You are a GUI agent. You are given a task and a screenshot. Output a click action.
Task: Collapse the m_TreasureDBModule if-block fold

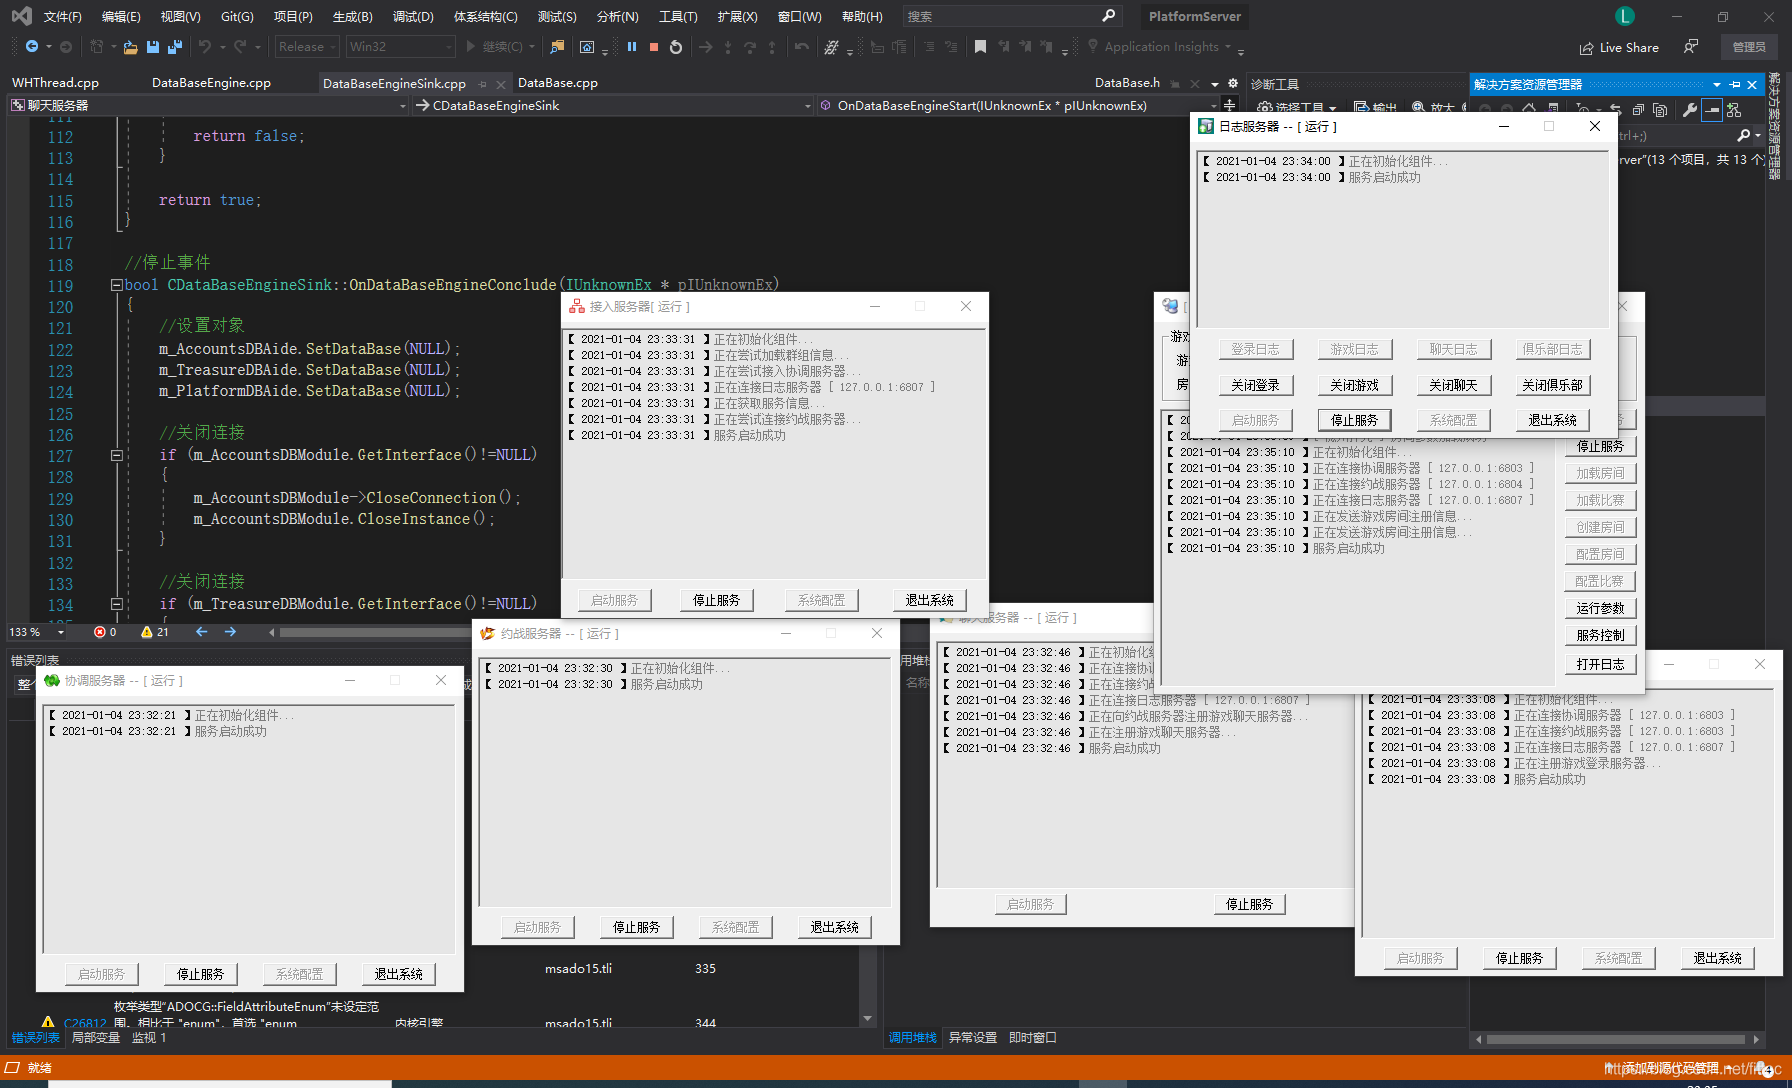click(117, 604)
